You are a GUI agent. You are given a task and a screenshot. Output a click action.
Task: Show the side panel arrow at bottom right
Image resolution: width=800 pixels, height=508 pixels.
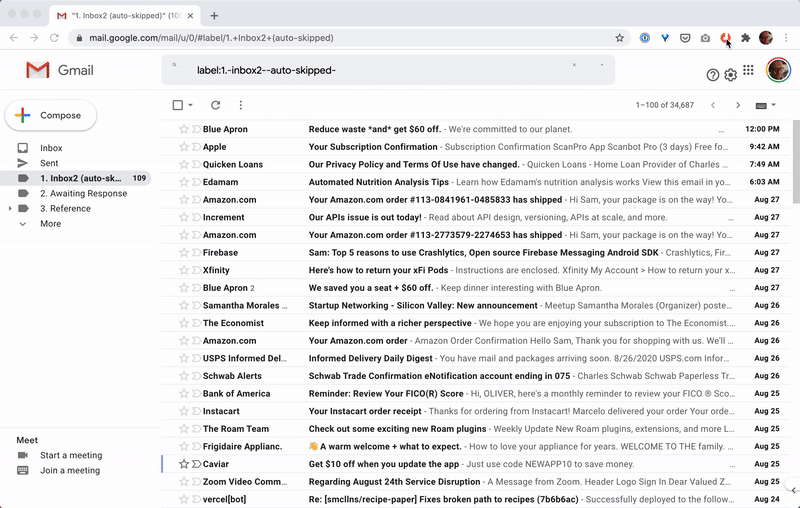(794, 490)
